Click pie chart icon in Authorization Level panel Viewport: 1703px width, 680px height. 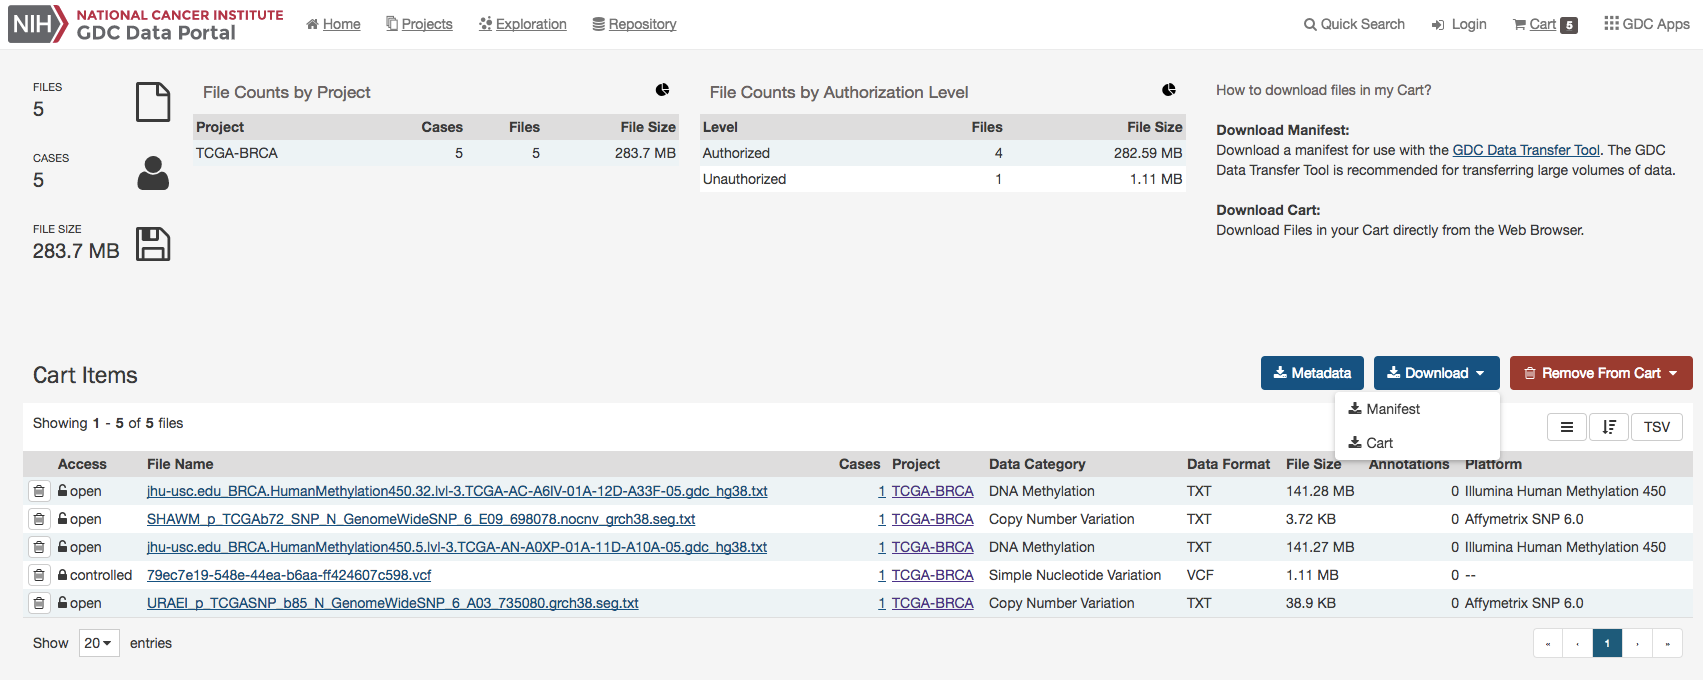(1169, 90)
